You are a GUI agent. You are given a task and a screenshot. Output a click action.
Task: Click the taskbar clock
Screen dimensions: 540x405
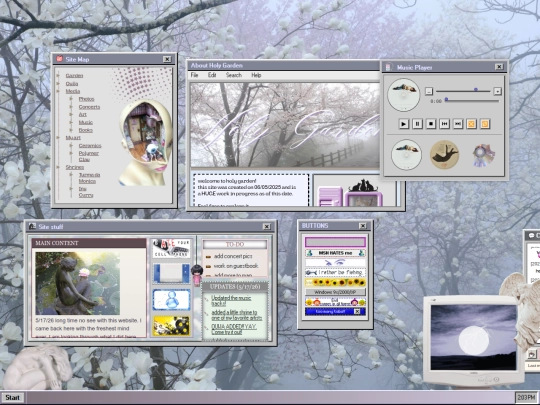[x=526, y=398]
